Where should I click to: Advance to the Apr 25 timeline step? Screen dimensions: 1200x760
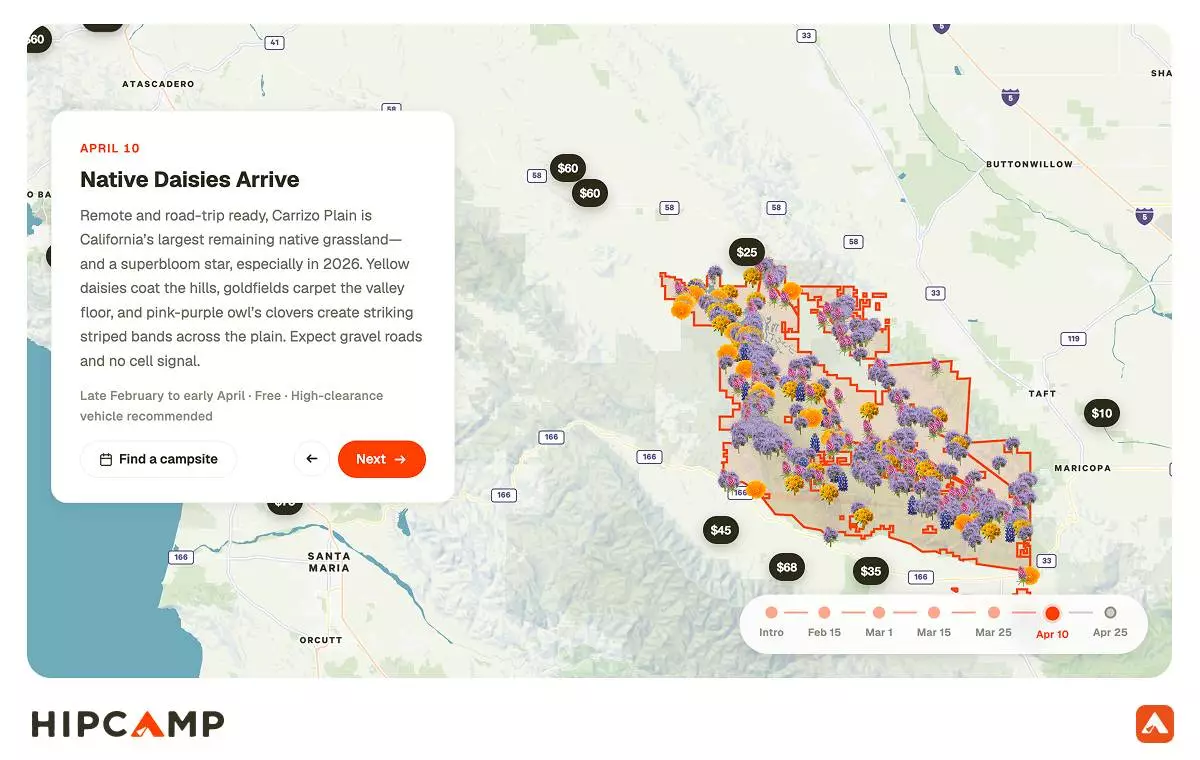1110,613
